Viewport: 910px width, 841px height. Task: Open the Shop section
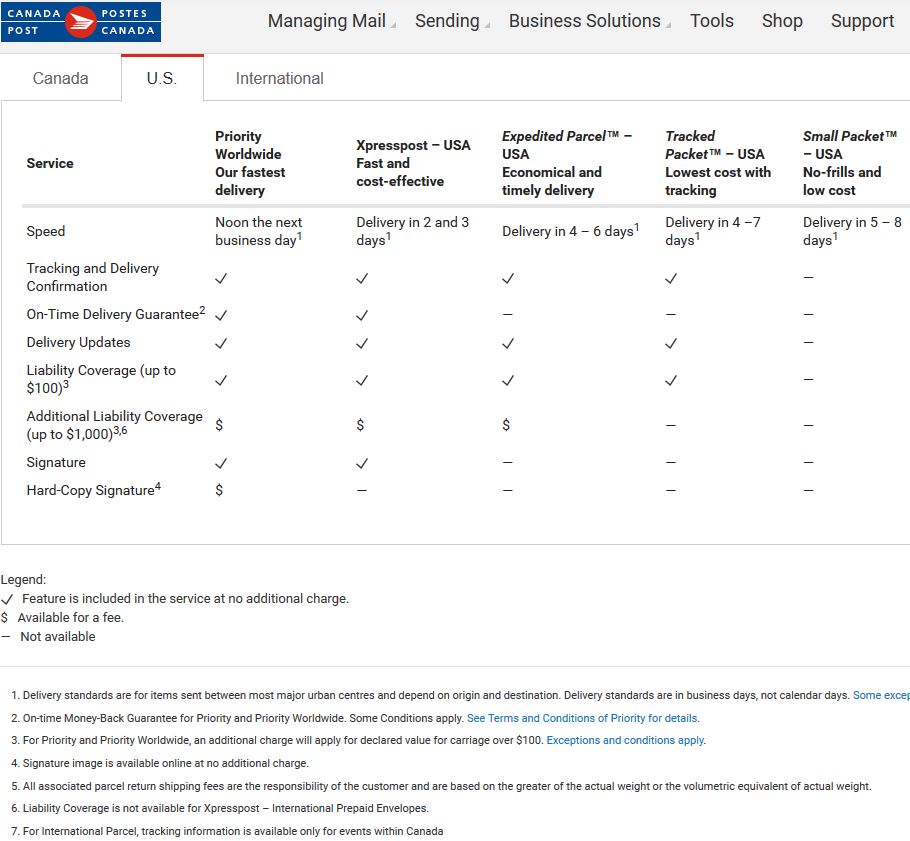click(x=782, y=21)
